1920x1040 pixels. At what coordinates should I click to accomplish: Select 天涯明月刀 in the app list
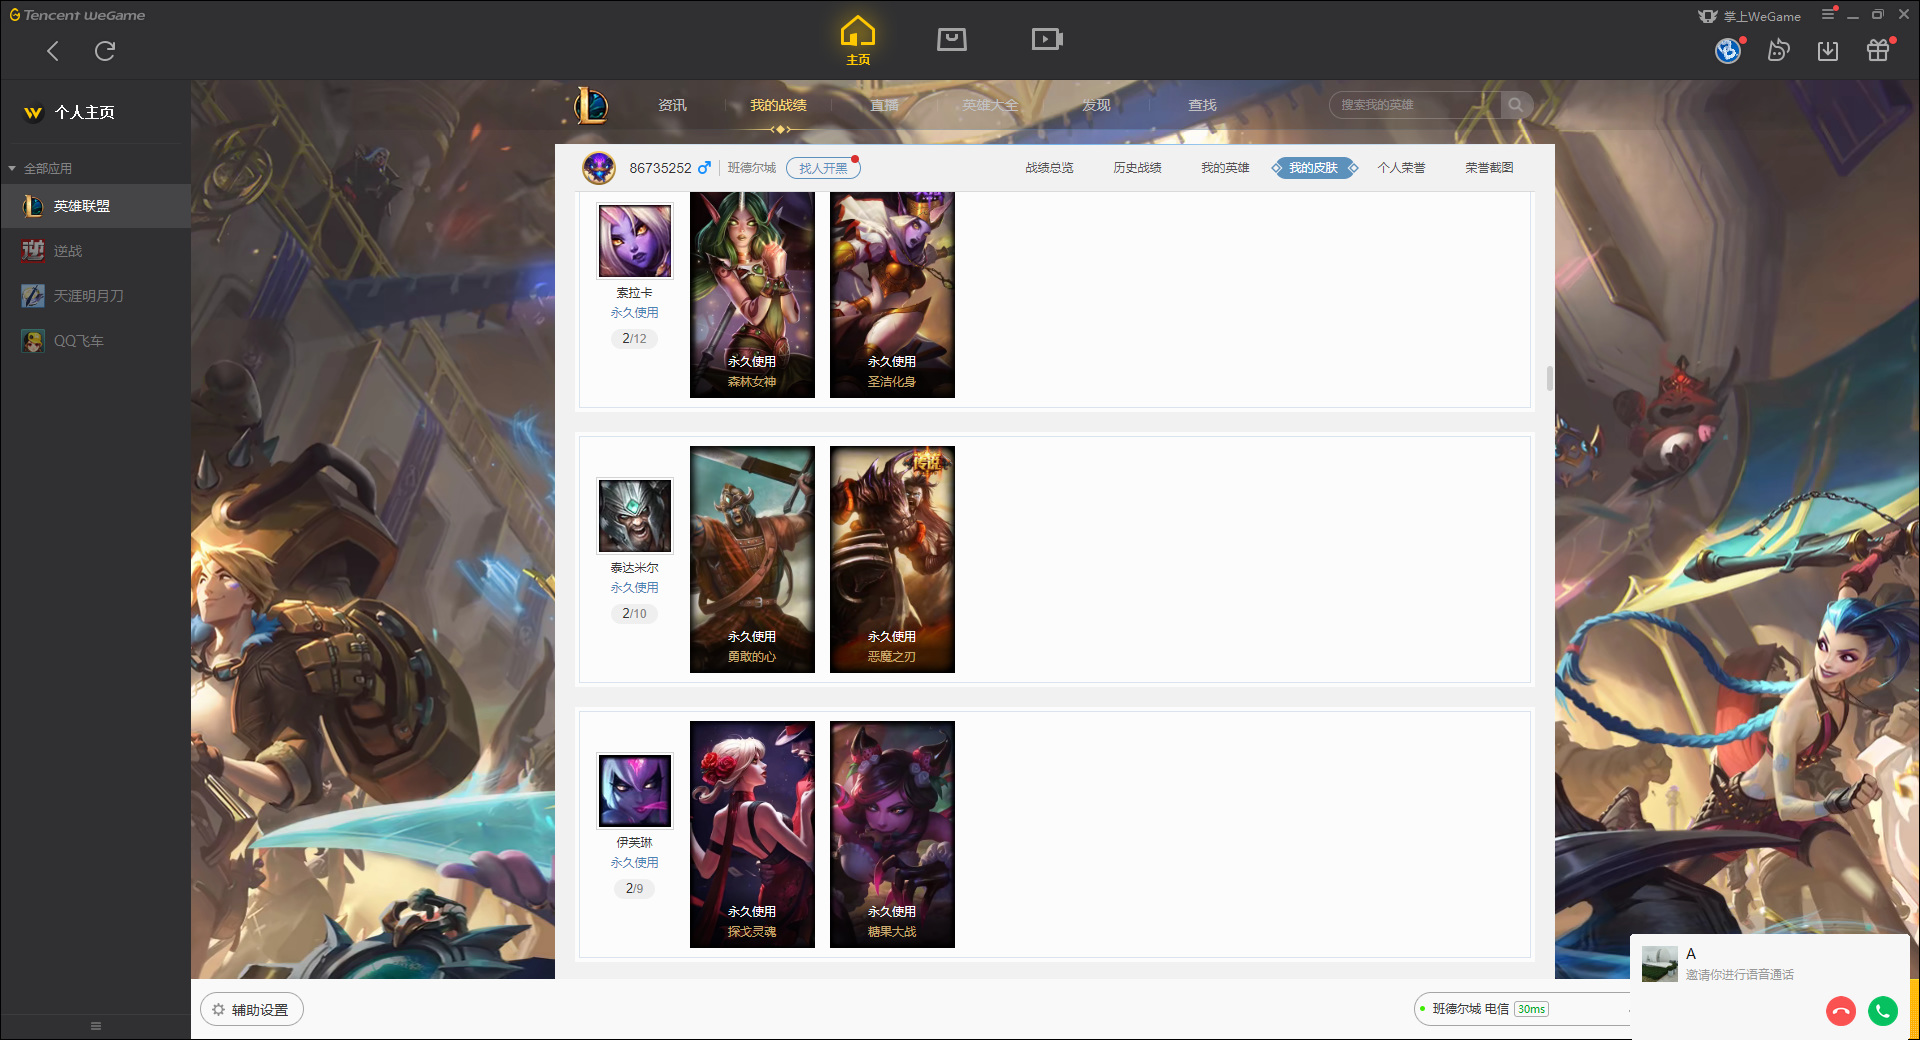95,296
